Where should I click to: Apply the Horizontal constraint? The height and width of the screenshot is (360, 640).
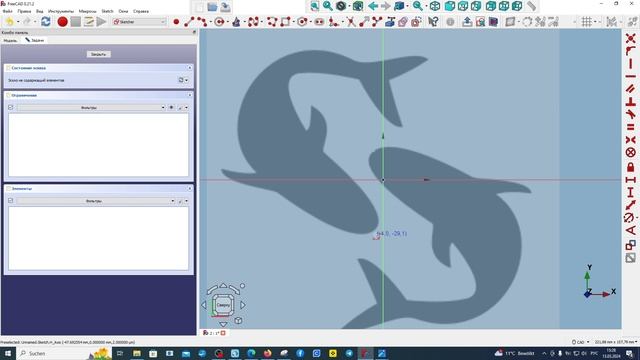point(631,76)
